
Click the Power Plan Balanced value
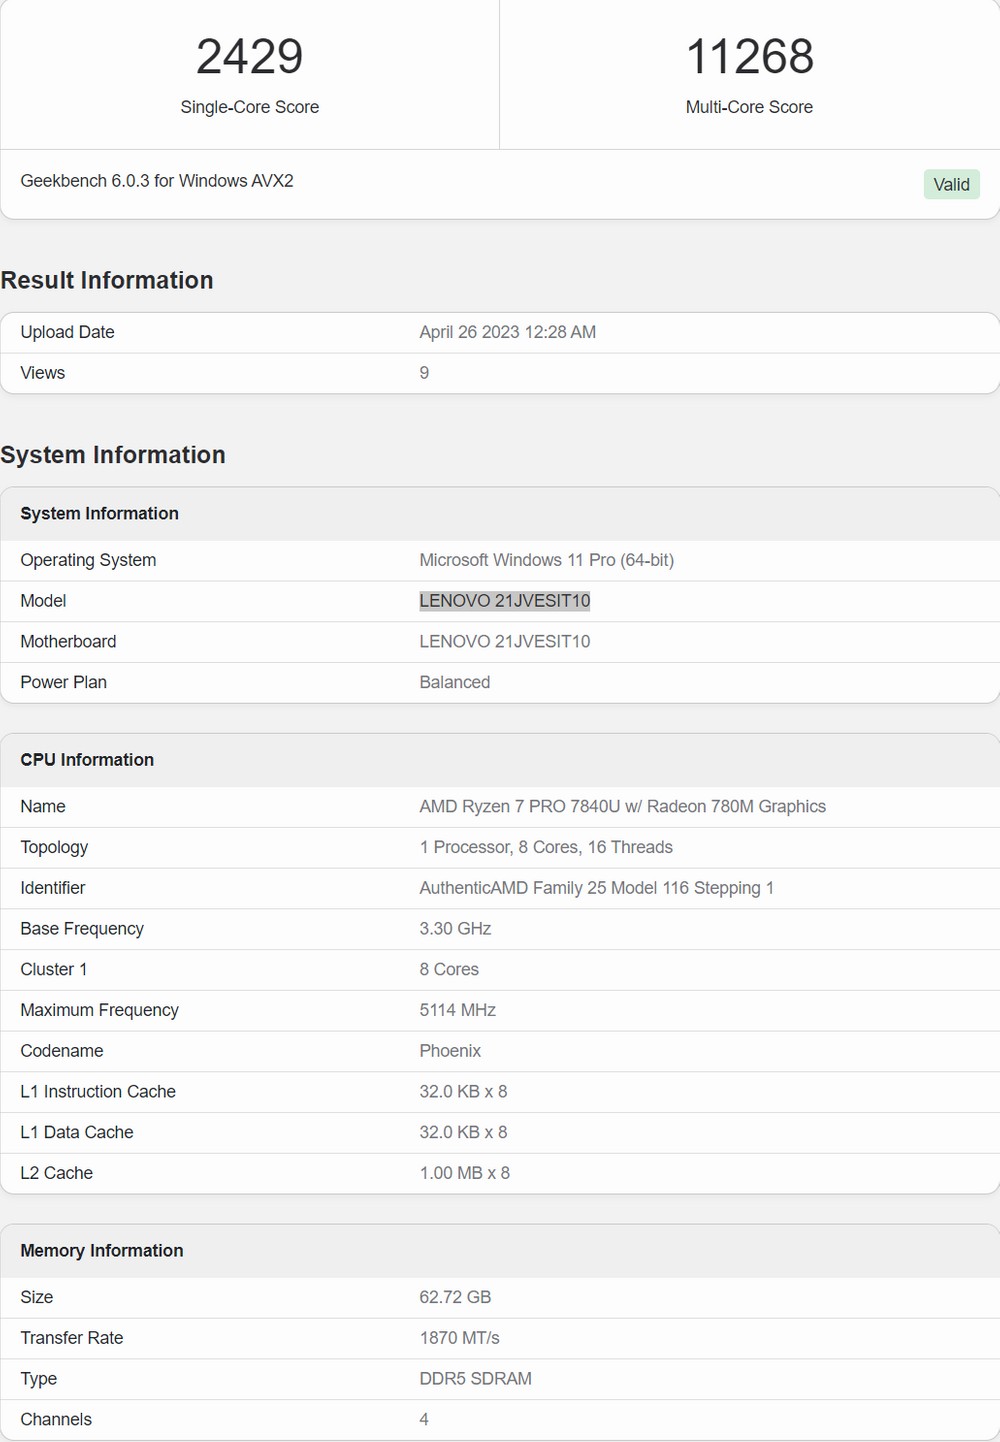(455, 682)
